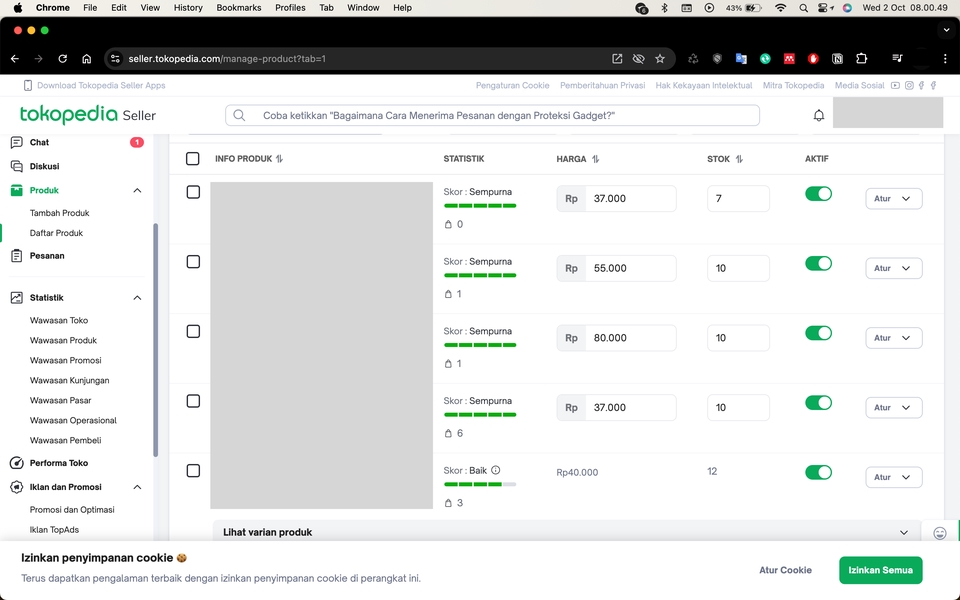Toggle Aktif switch for 55.000 product

pos(818,263)
